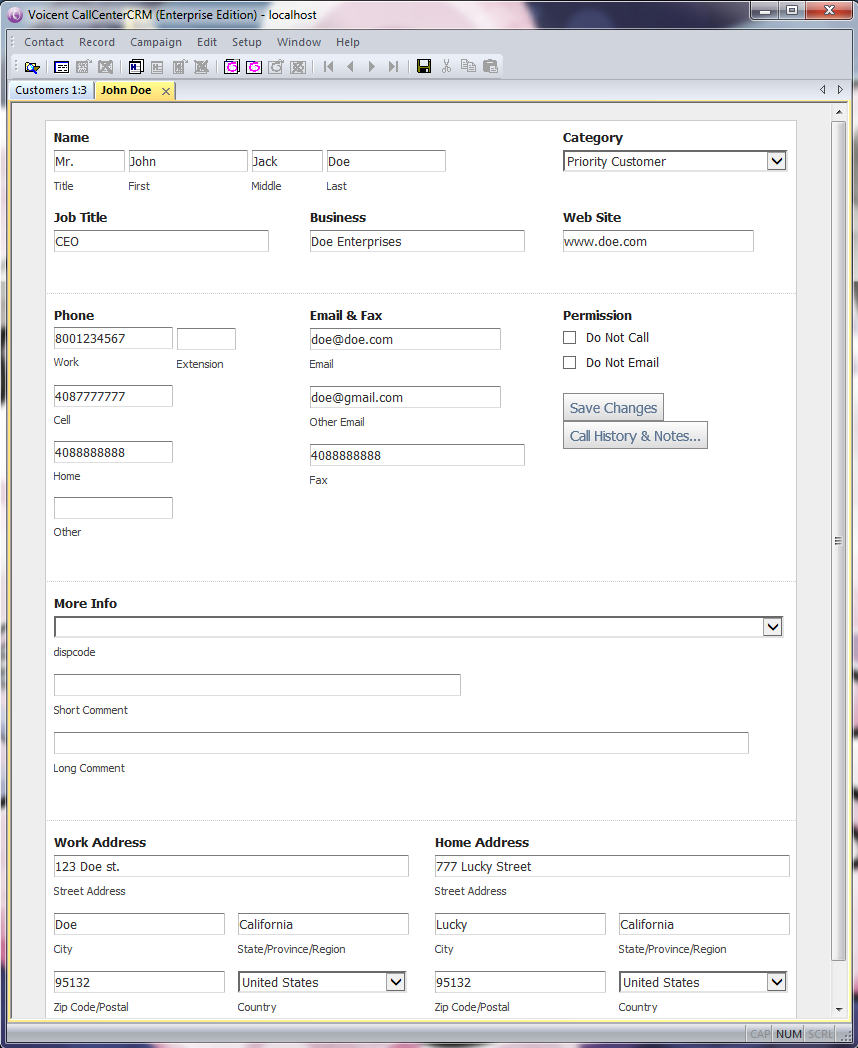Click the open folder icon in toolbar
The height and width of the screenshot is (1048, 858).
coord(32,67)
